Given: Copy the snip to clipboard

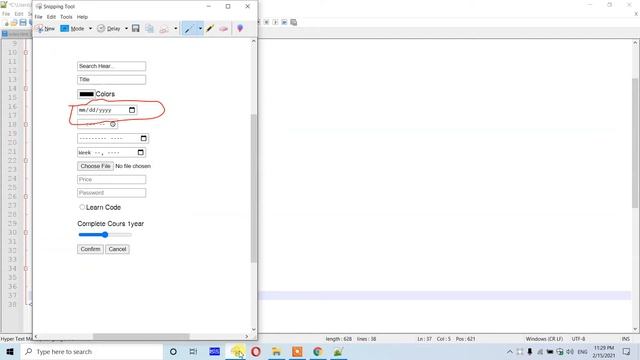Looking at the screenshot, I should 149,29.
